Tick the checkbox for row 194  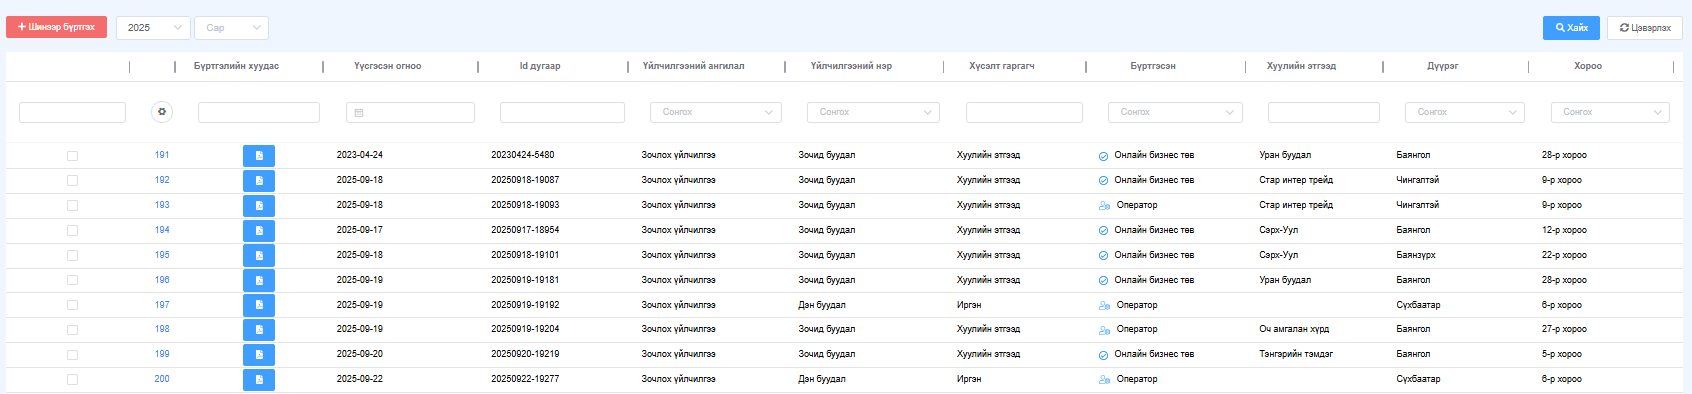[x=72, y=231]
